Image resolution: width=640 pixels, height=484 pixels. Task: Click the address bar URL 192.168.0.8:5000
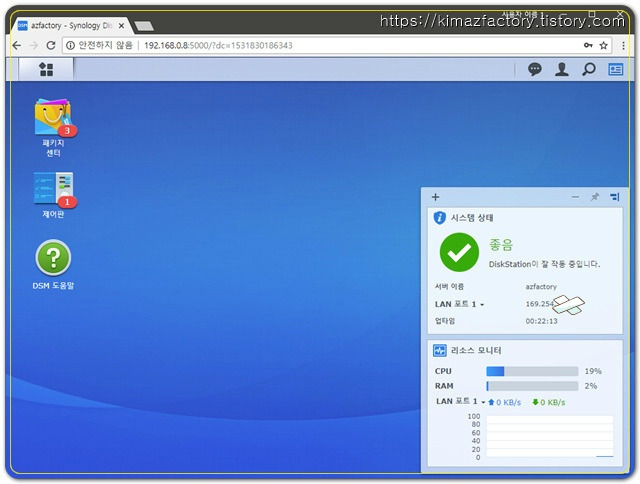[x=218, y=45]
